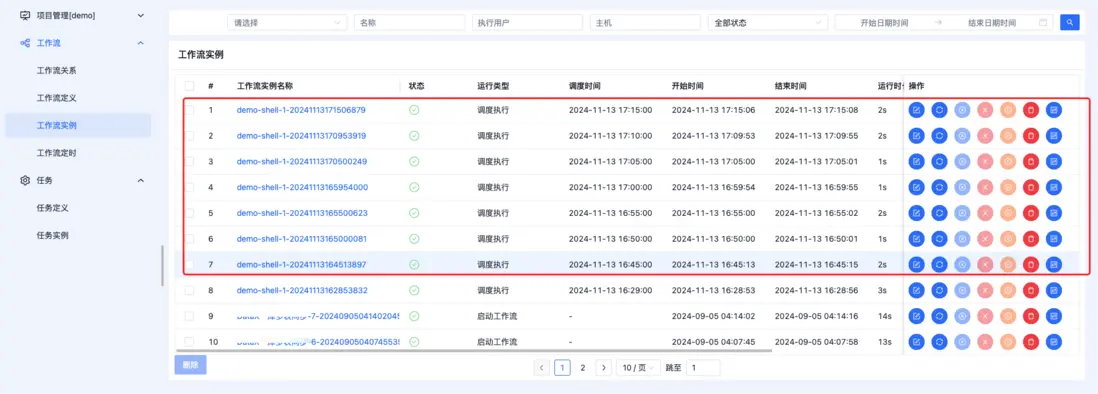Screen dimensions: 1098x394
Task: Open link demo-shell-1-20241113162853832
Action: 302,290
